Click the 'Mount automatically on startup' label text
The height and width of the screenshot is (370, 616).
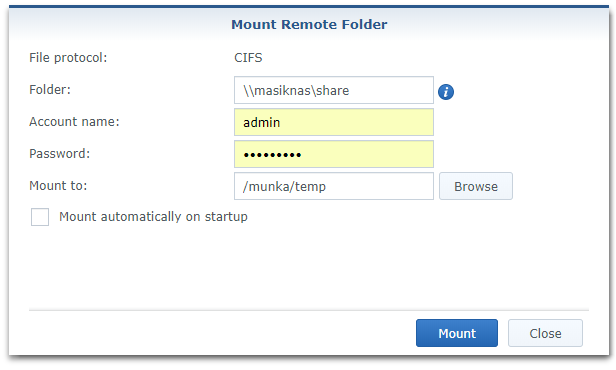[x=153, y=217]
